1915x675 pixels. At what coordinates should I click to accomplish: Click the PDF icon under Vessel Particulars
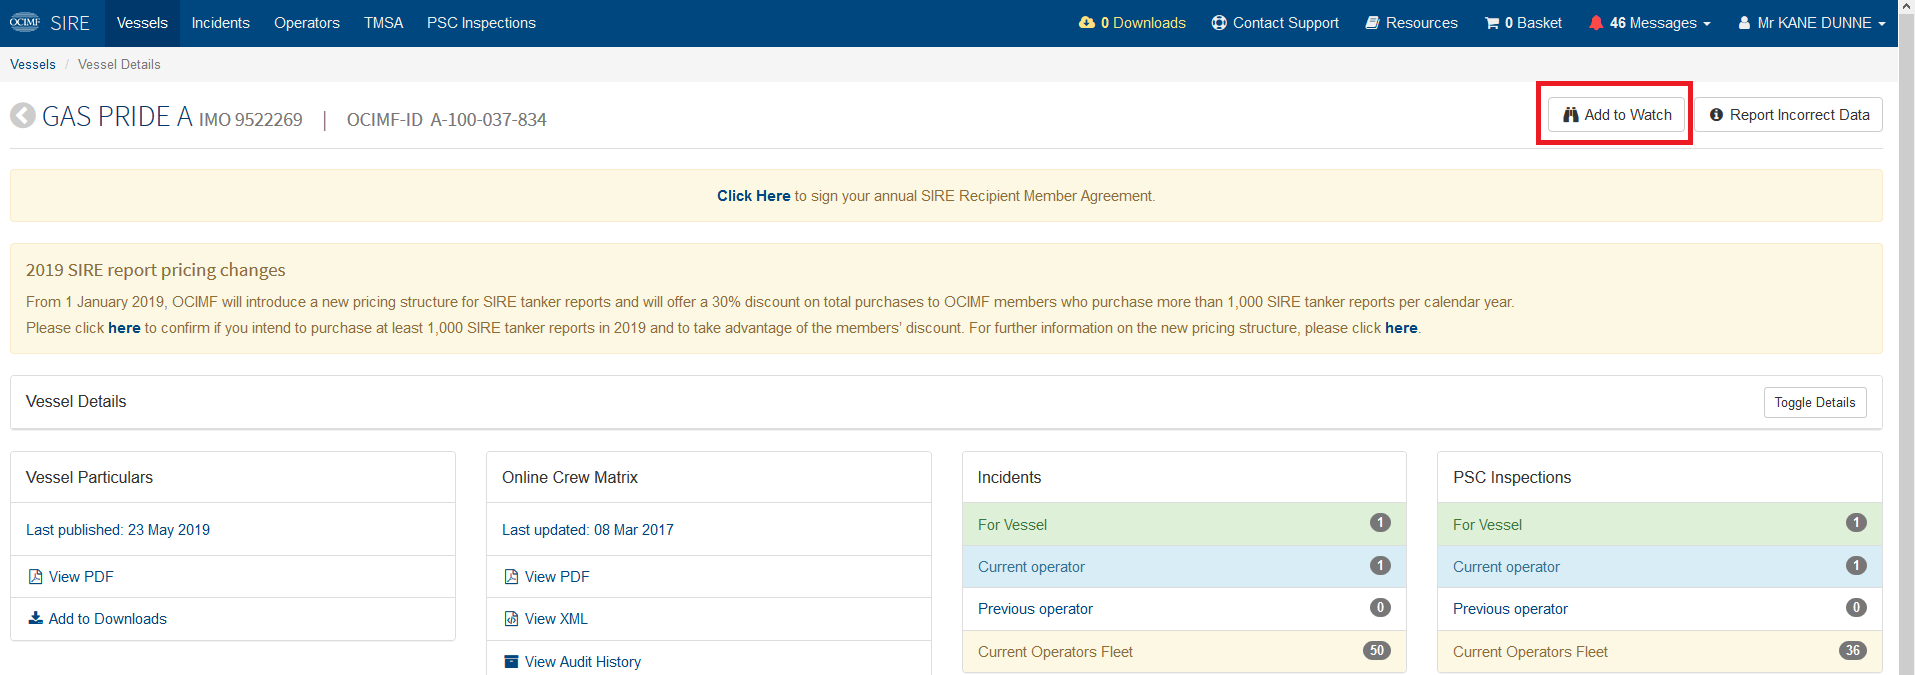pyautogui.click(x=36, y=576)
